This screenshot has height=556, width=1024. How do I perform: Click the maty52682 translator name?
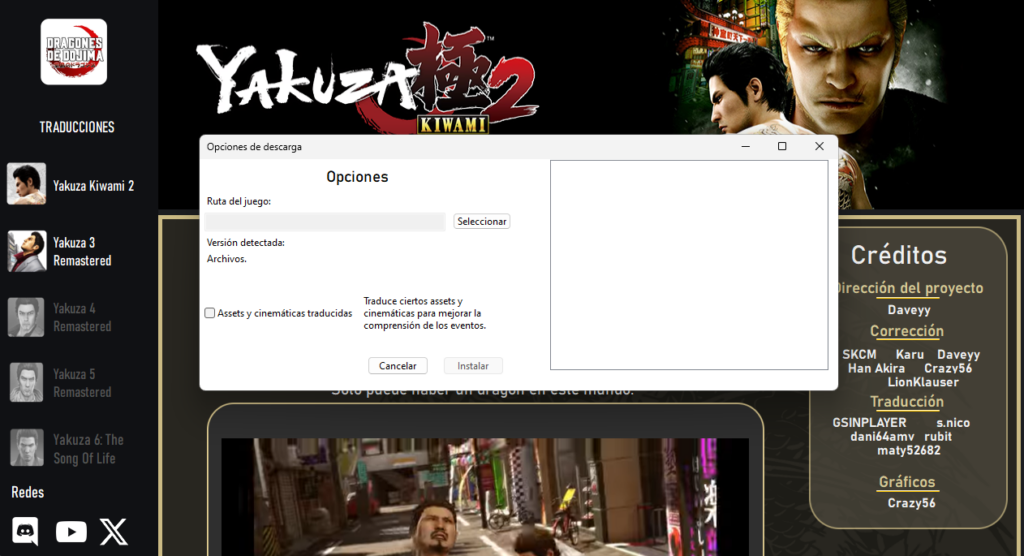[x=908, y=450]
